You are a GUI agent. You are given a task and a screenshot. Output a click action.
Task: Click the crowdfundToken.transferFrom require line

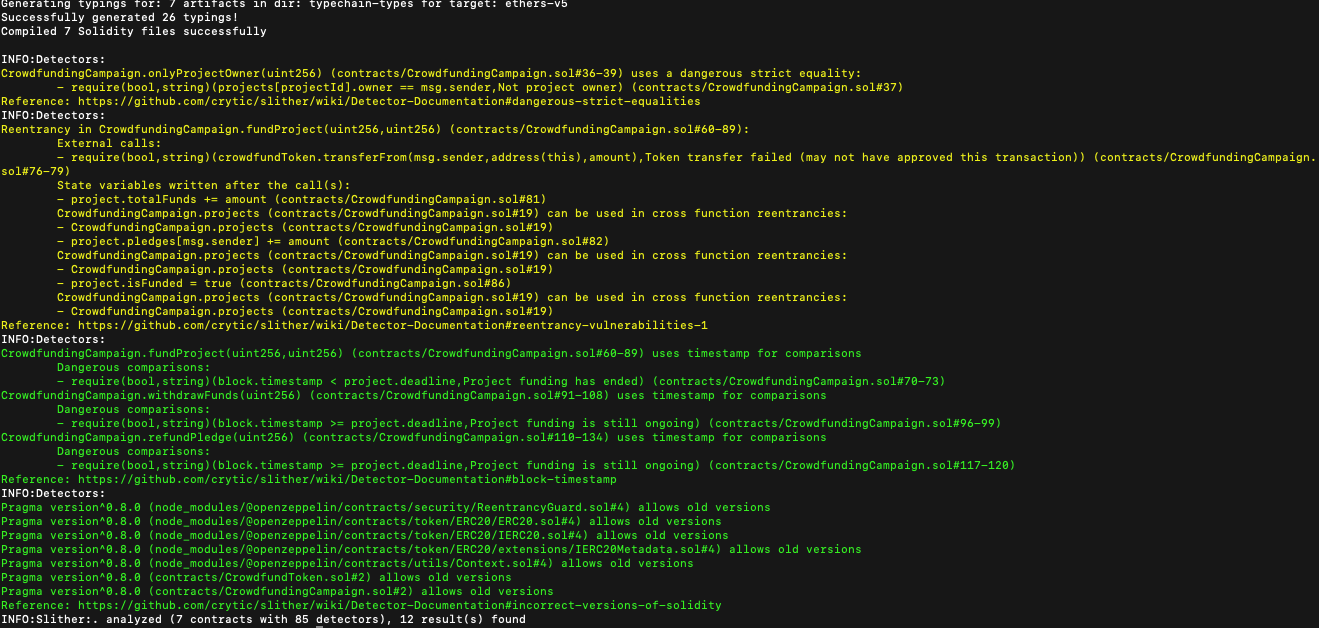(687, 157)
